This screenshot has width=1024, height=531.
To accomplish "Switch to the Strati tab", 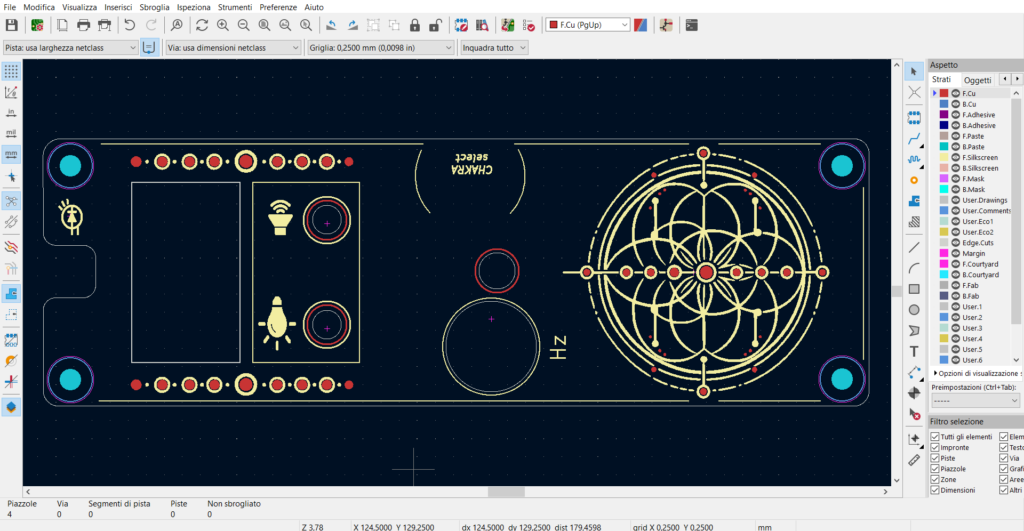I will (x=941, y=79).
